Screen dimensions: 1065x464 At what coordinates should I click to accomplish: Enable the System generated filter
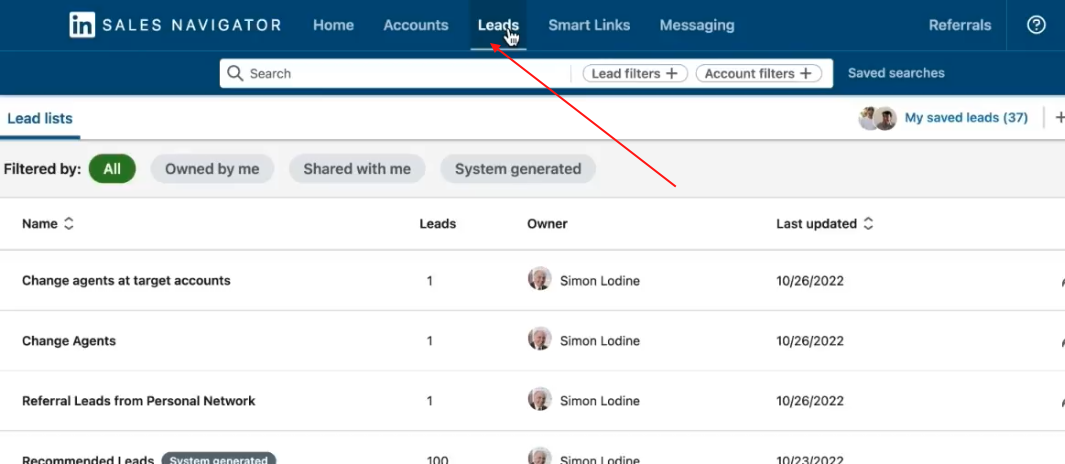pos(517,169)
